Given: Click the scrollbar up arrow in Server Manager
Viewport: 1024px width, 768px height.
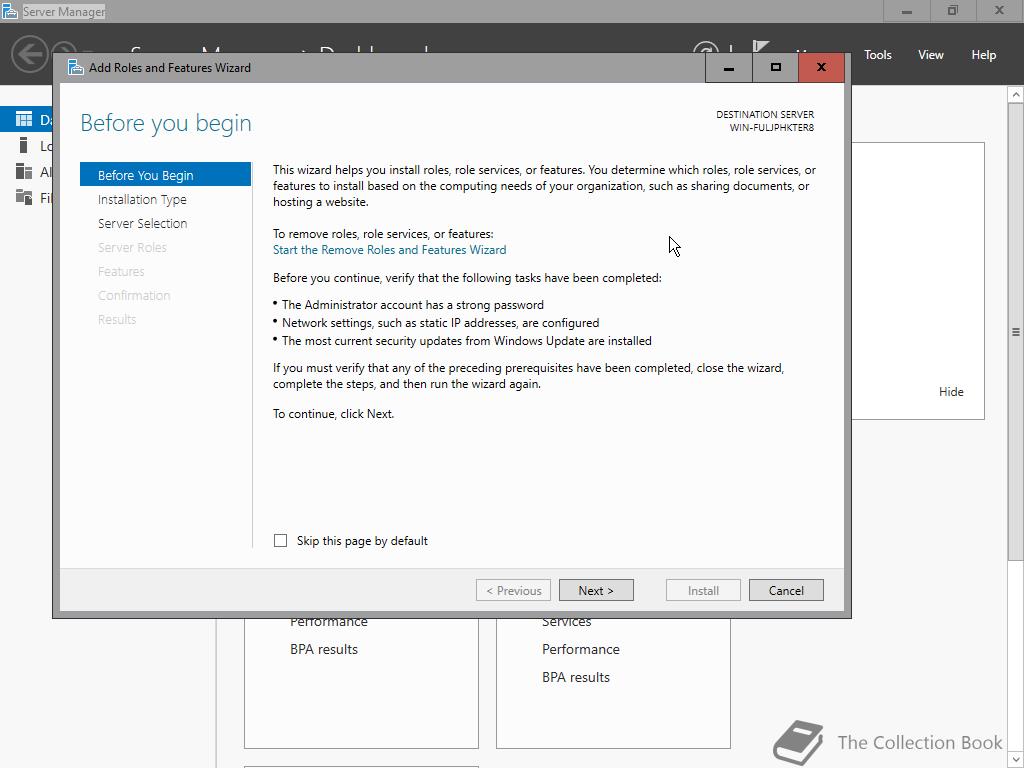Looking at the screenshot, I should tap(1016, 95).
